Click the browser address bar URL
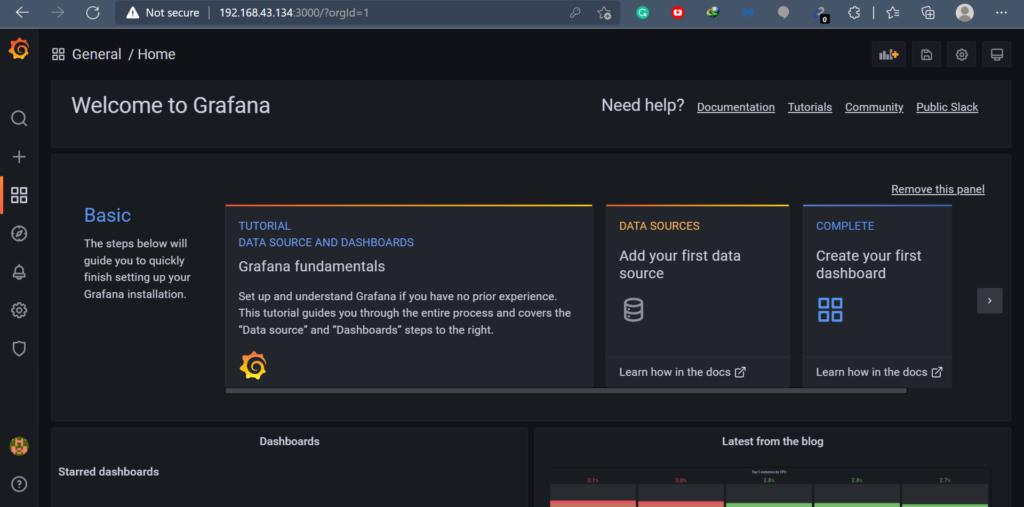This screenshot has width=1024, height=507. coord(294,12)
